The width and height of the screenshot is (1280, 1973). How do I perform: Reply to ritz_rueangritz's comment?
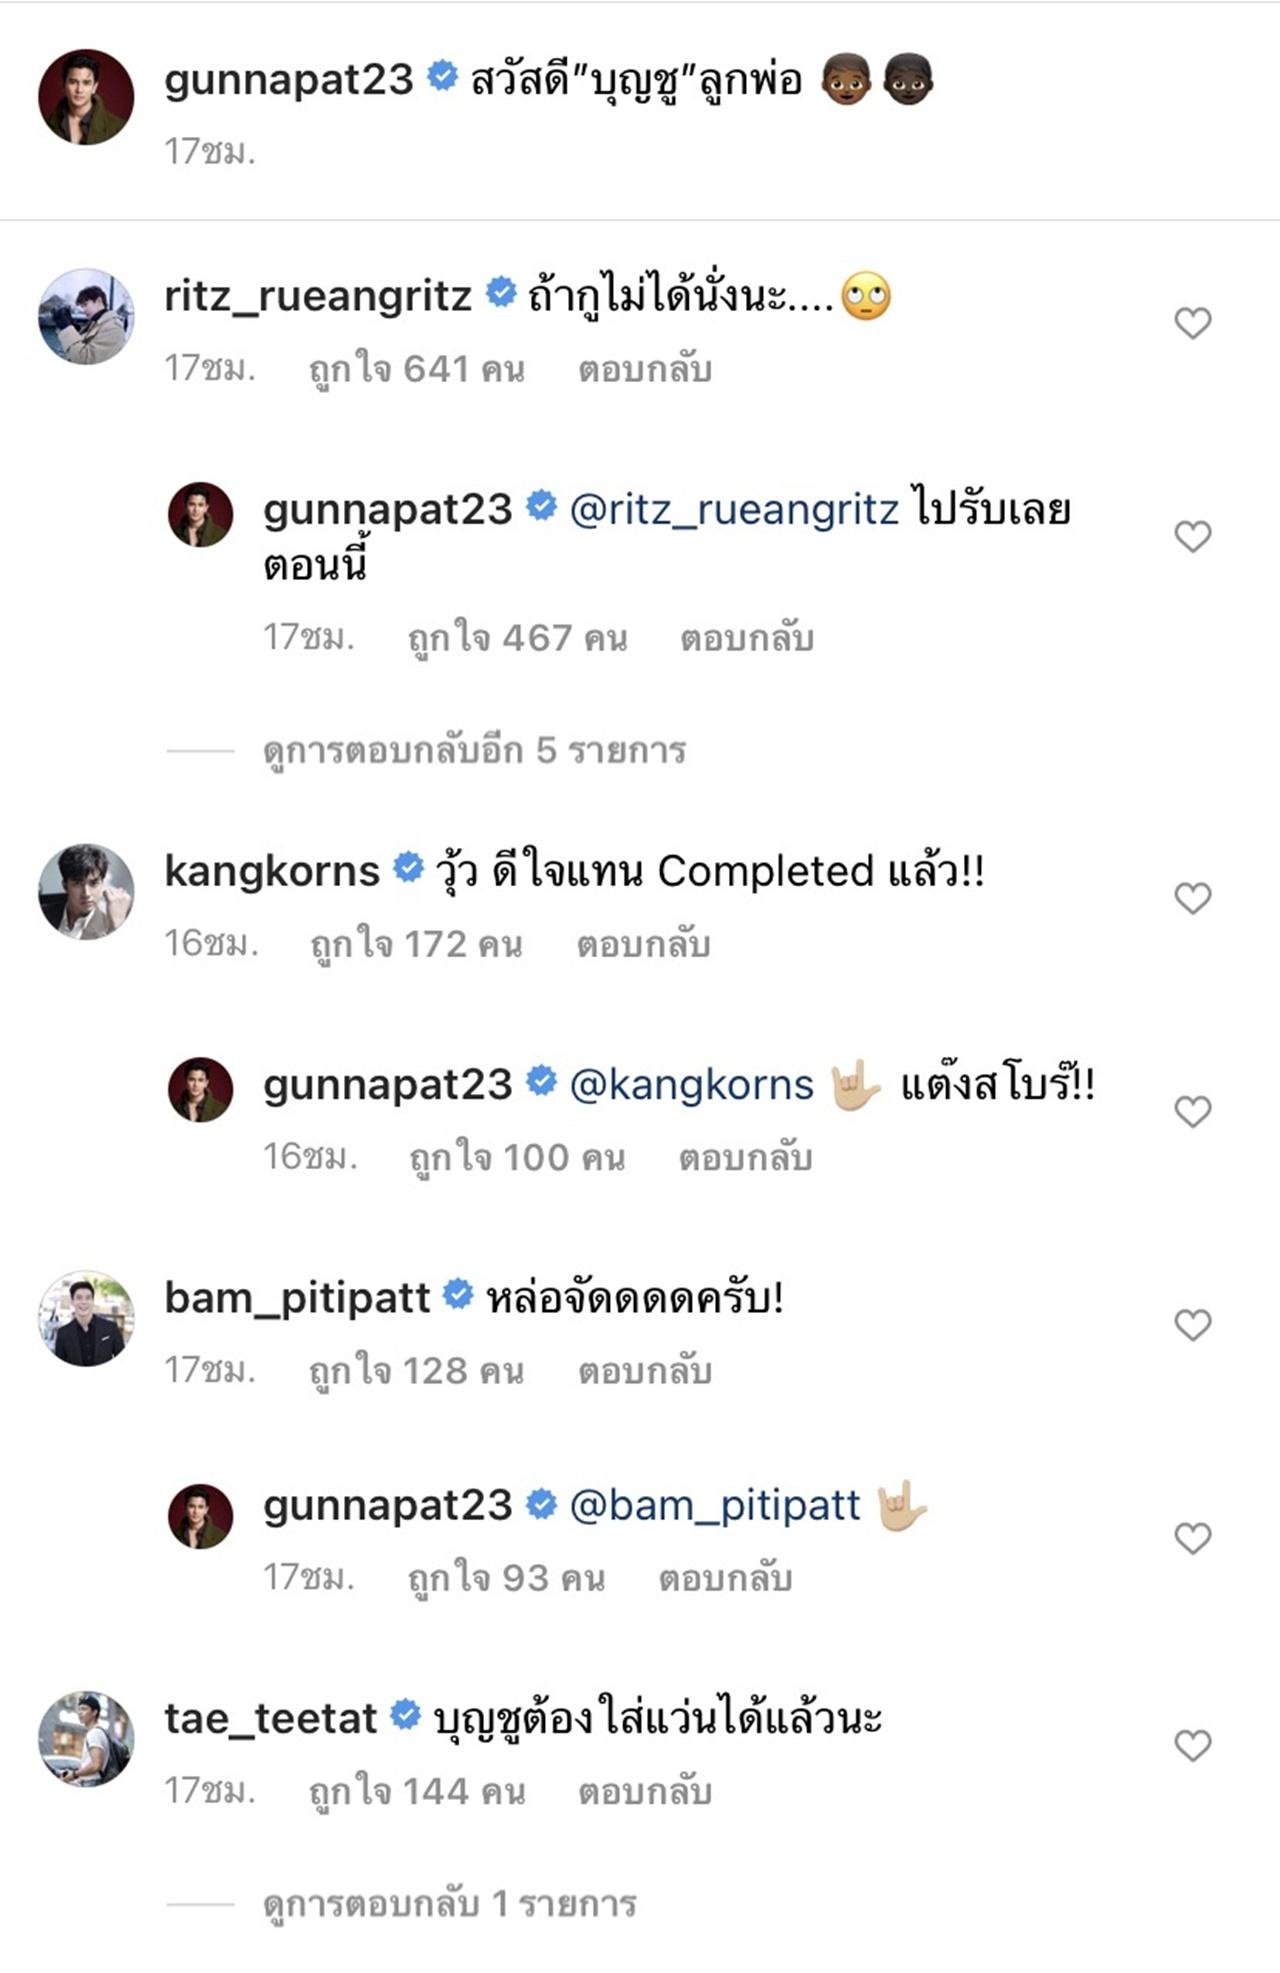(645, 370)
